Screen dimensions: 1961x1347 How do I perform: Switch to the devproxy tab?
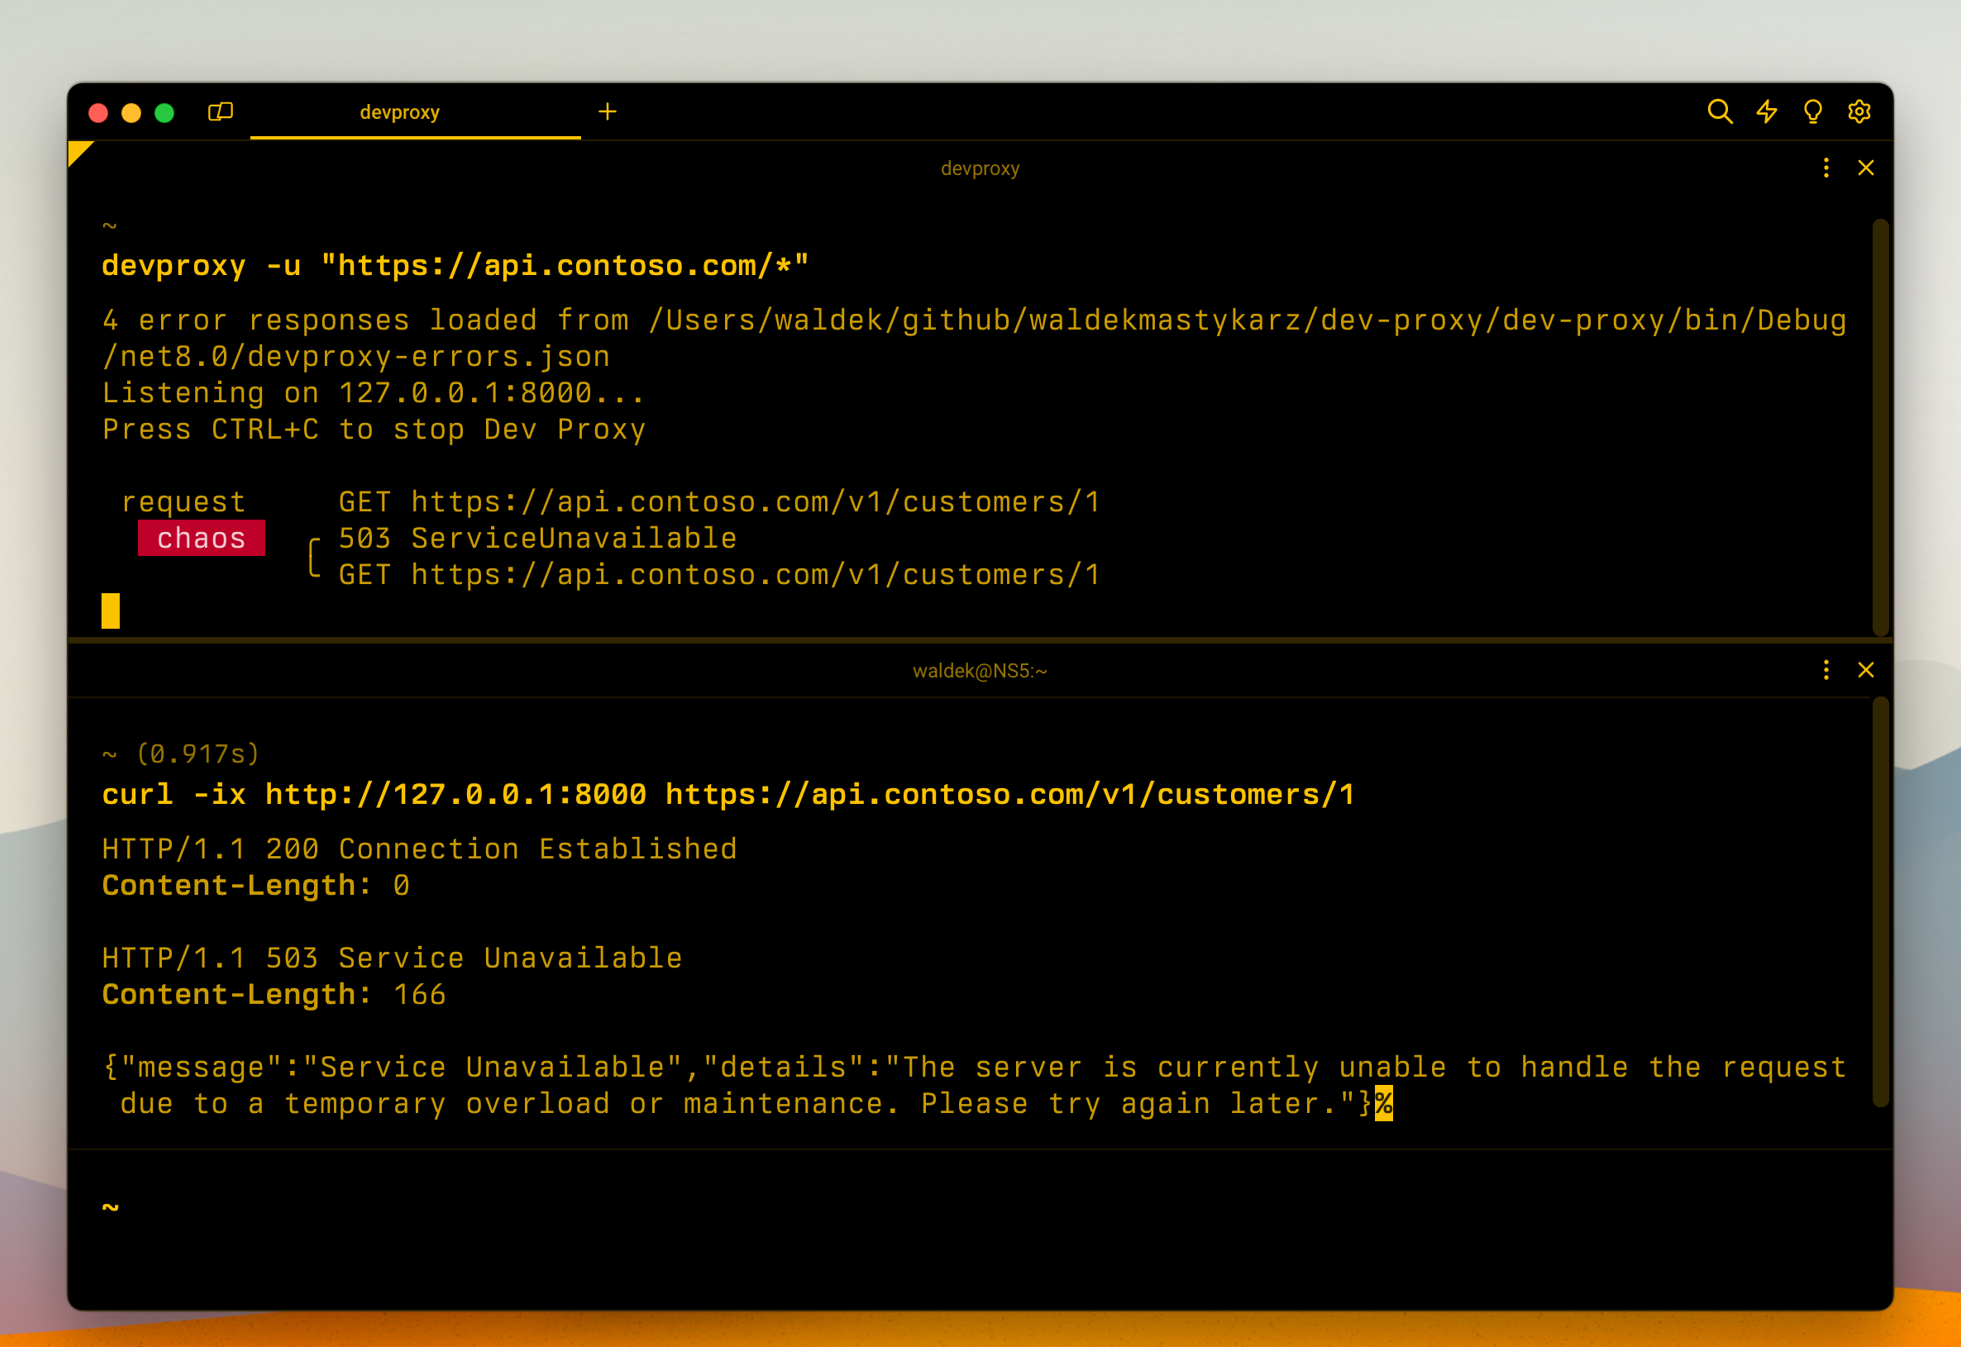(400, 112)
